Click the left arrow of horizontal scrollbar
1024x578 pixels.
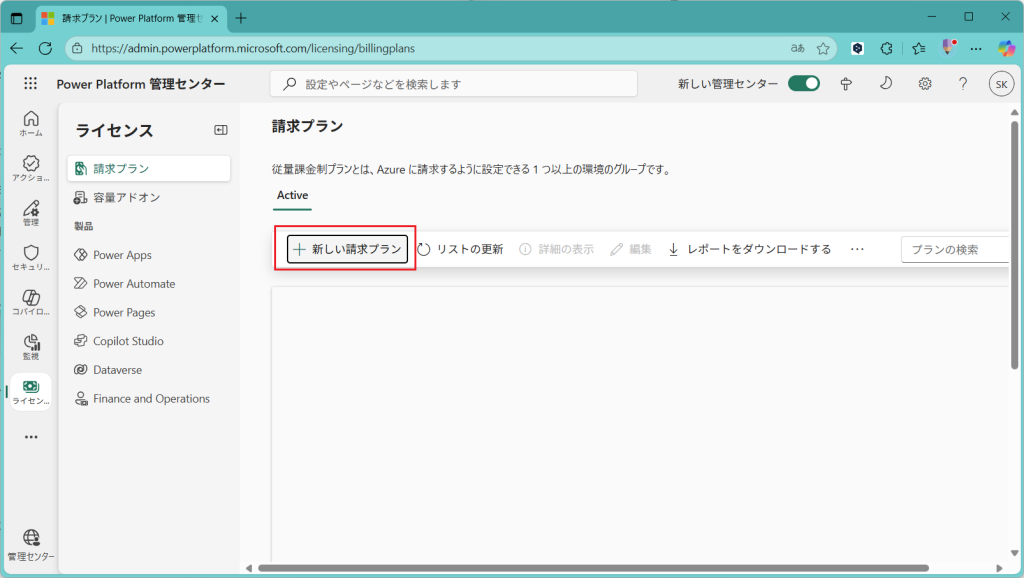pyautogui.click(x=248, y=568)
